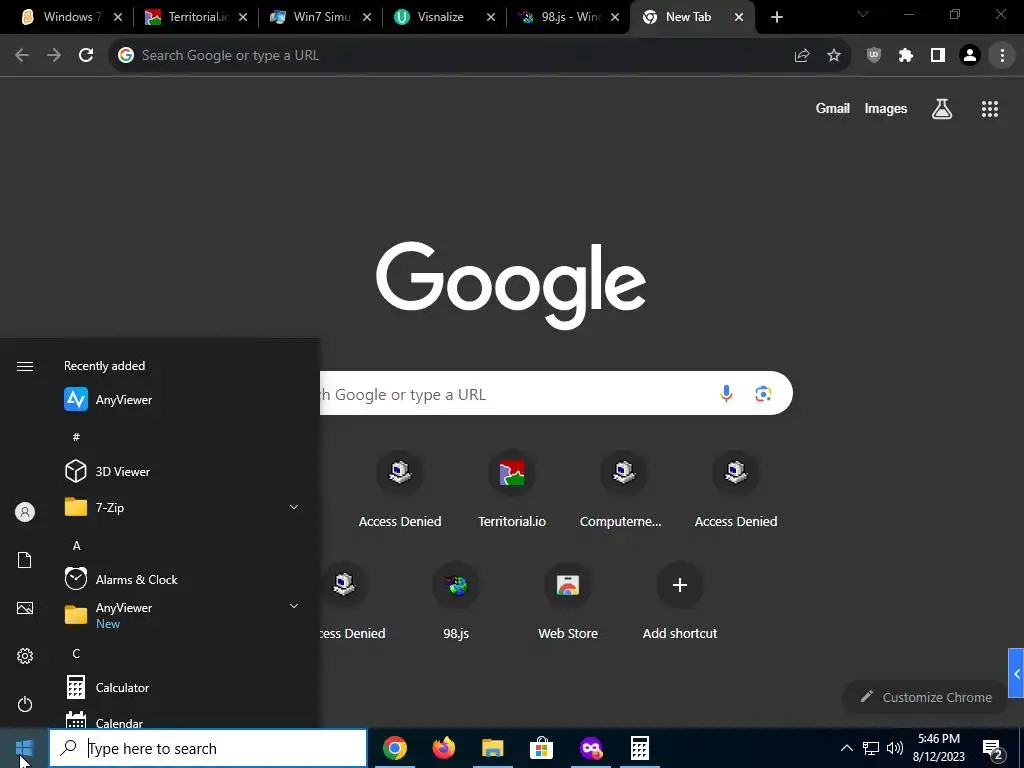
Task: Click the Chrome forward arrow button
Action: (54, 56)
